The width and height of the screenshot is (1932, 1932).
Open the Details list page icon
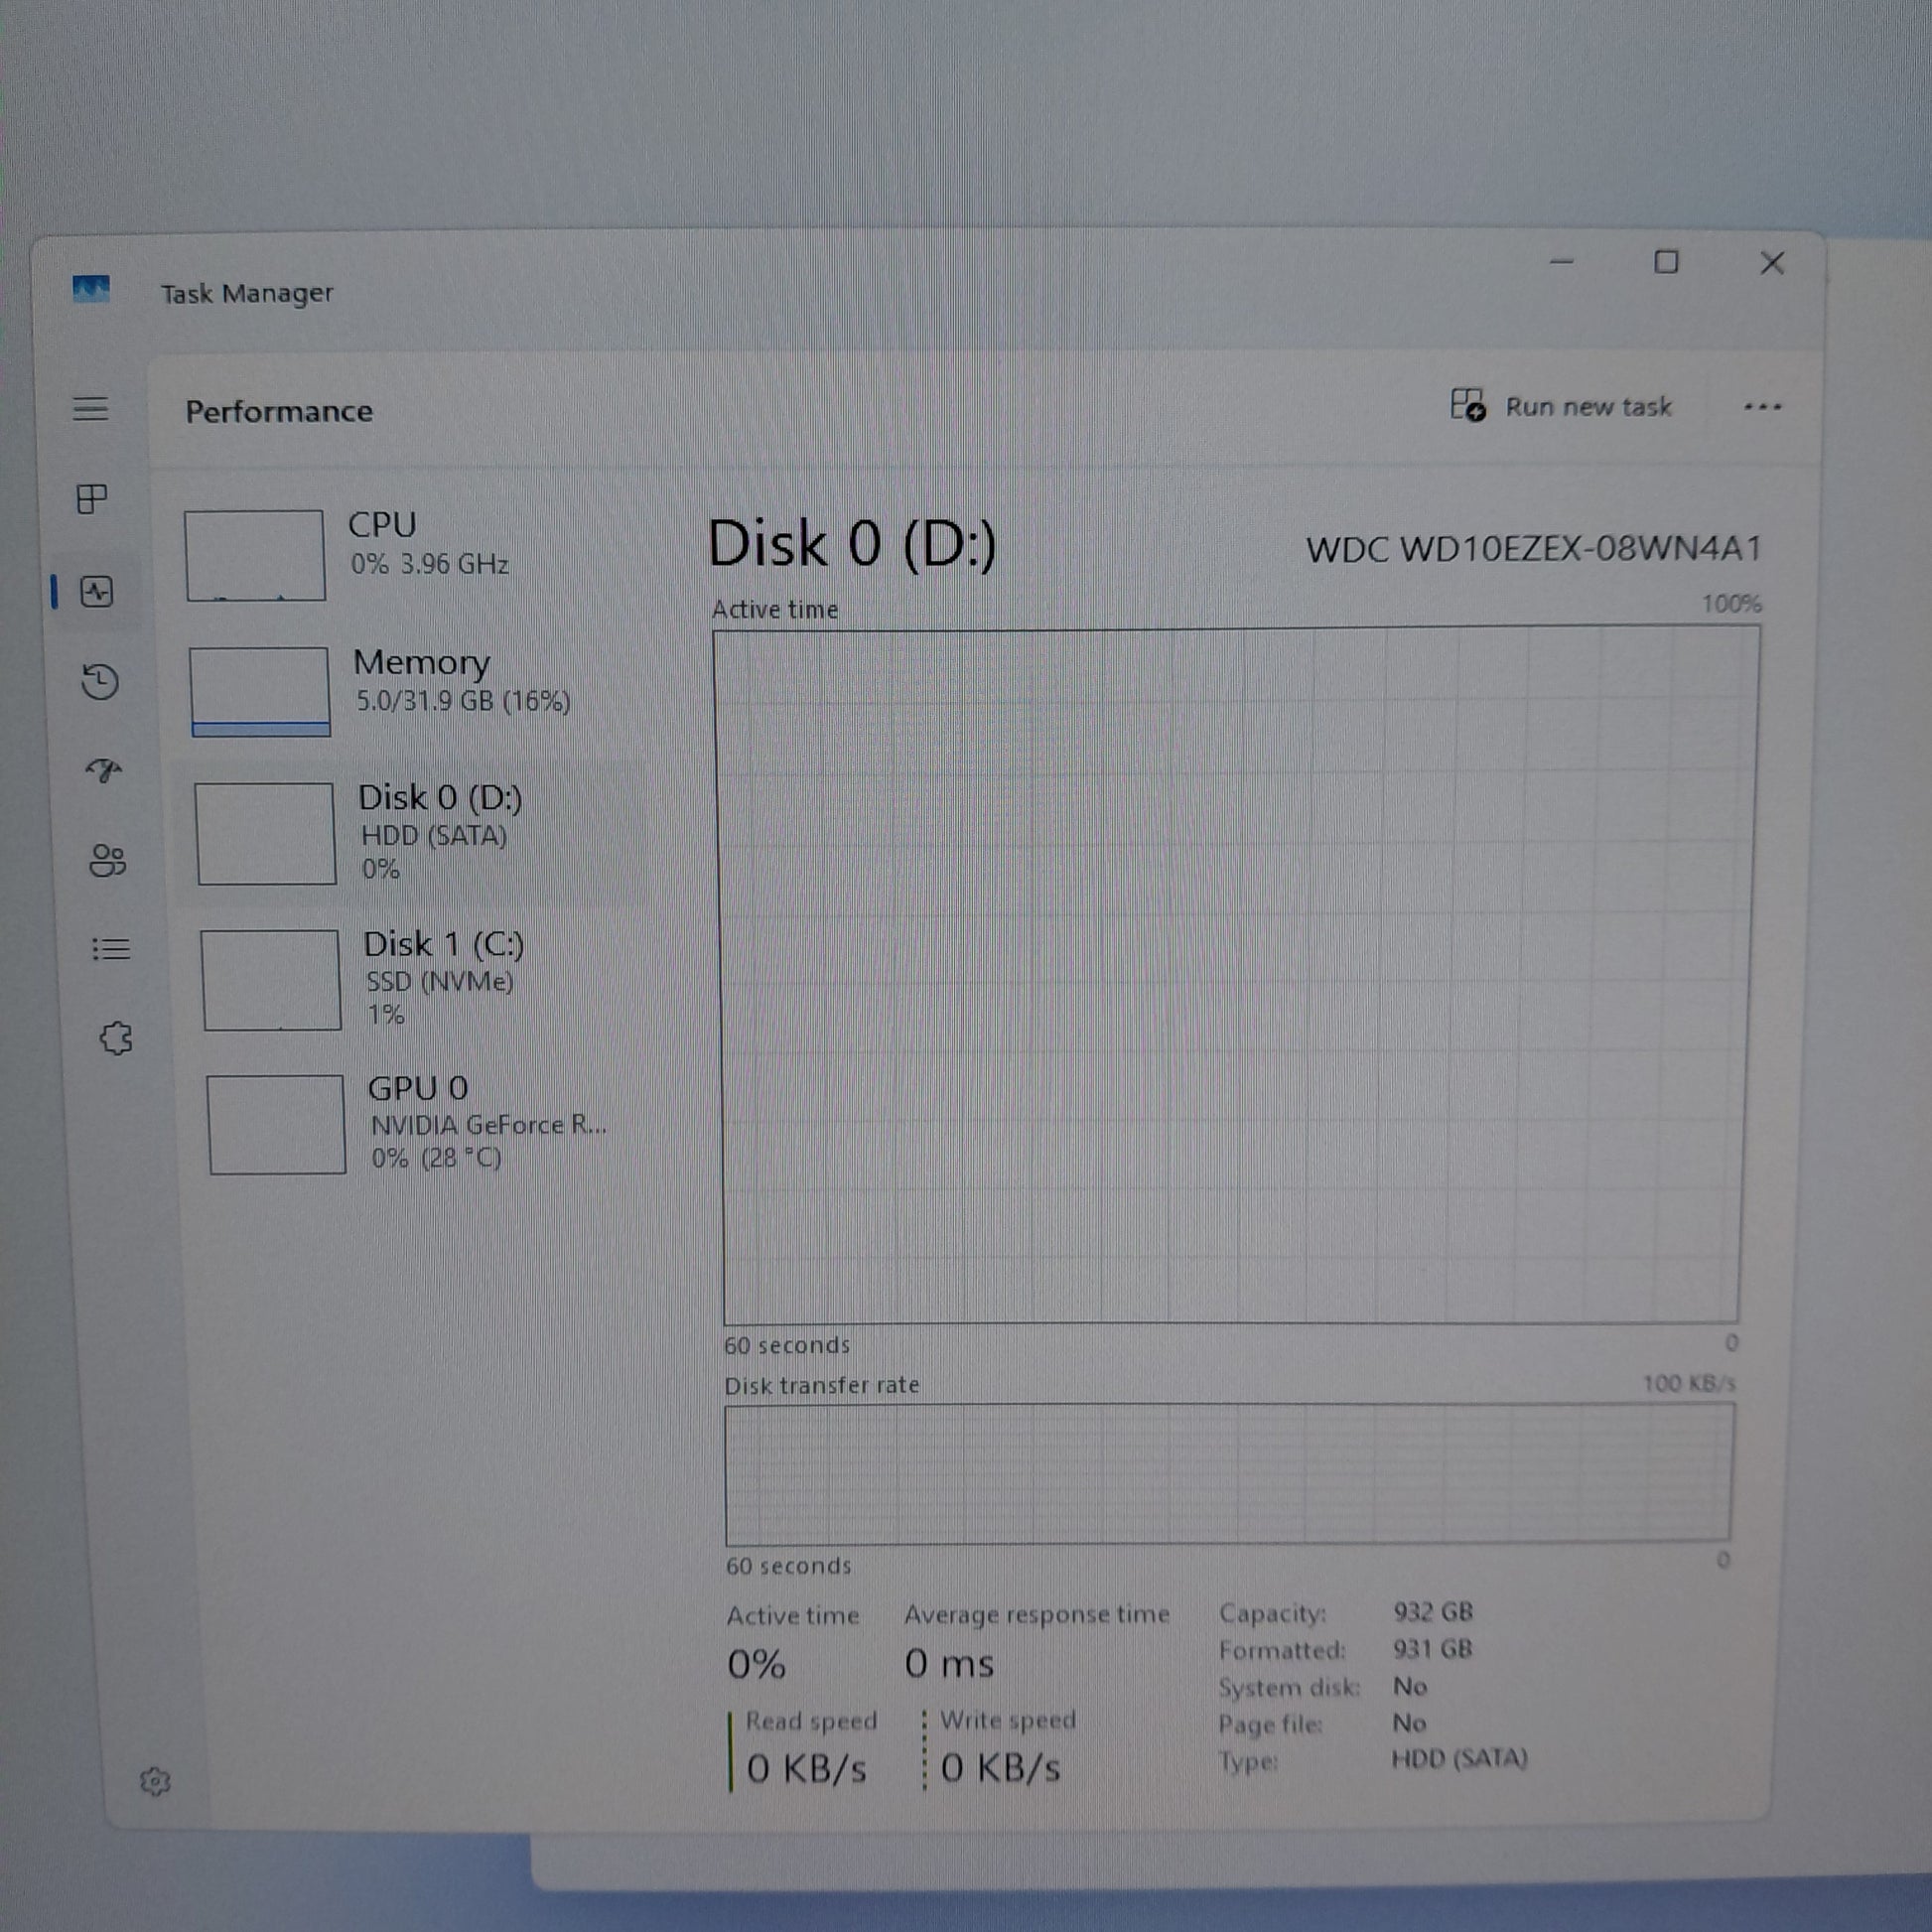110,948
